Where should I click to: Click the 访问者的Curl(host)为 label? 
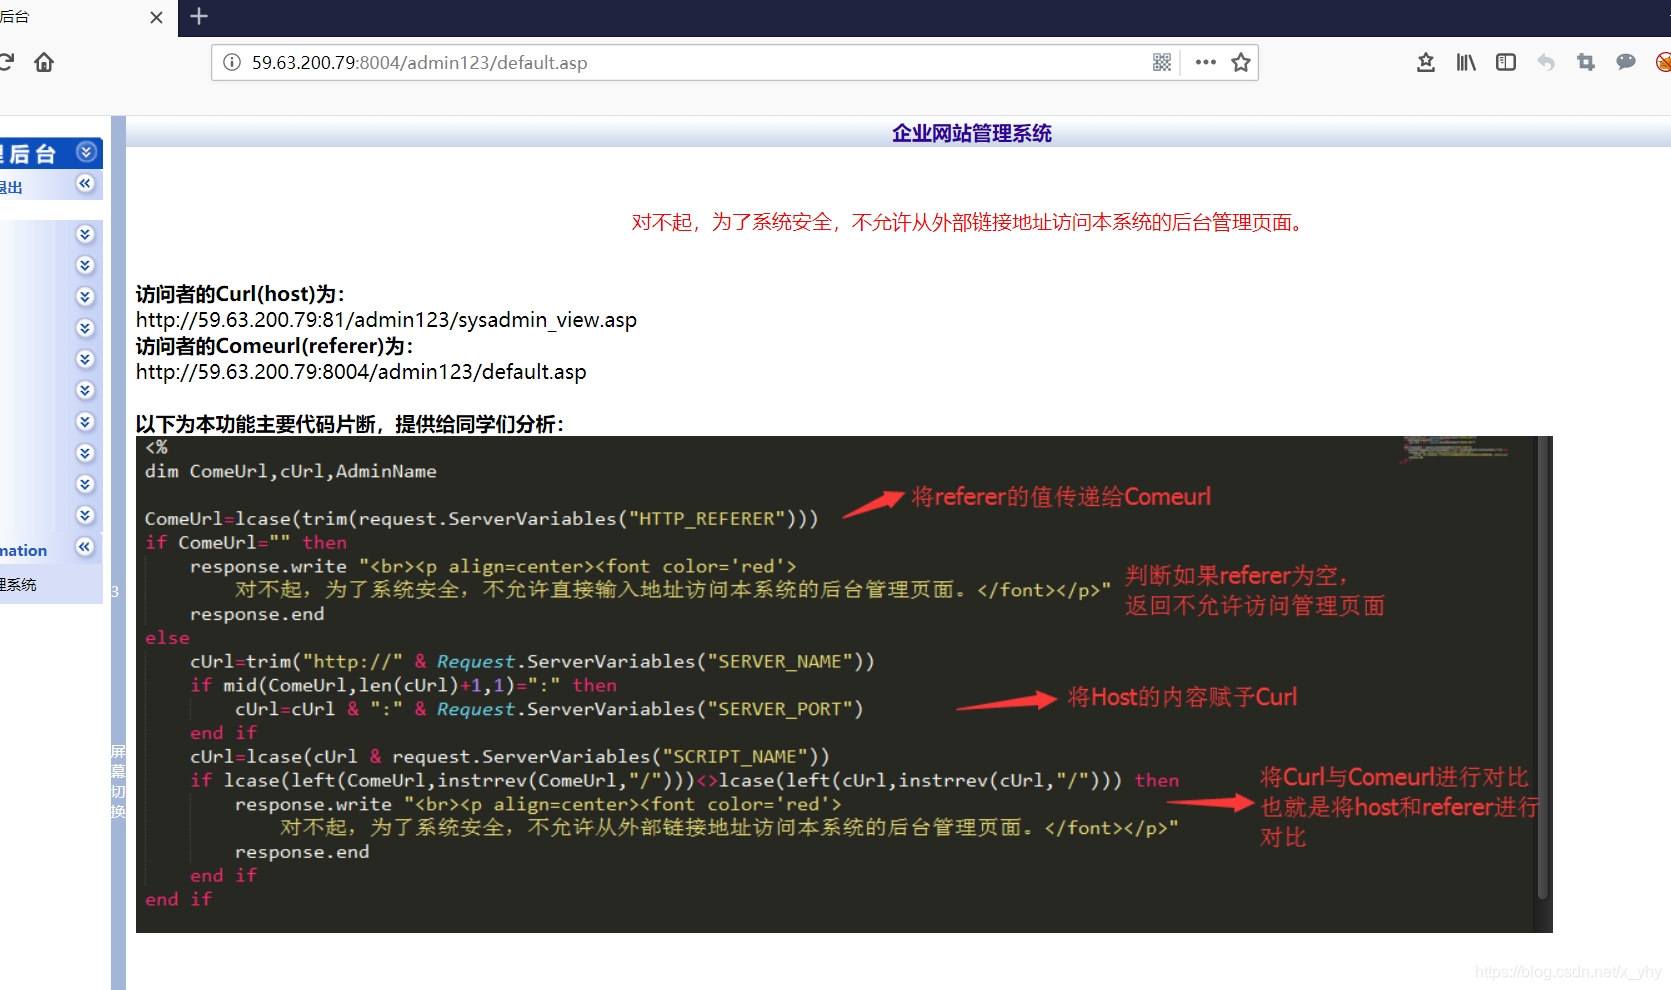click(x=240, y=294)
